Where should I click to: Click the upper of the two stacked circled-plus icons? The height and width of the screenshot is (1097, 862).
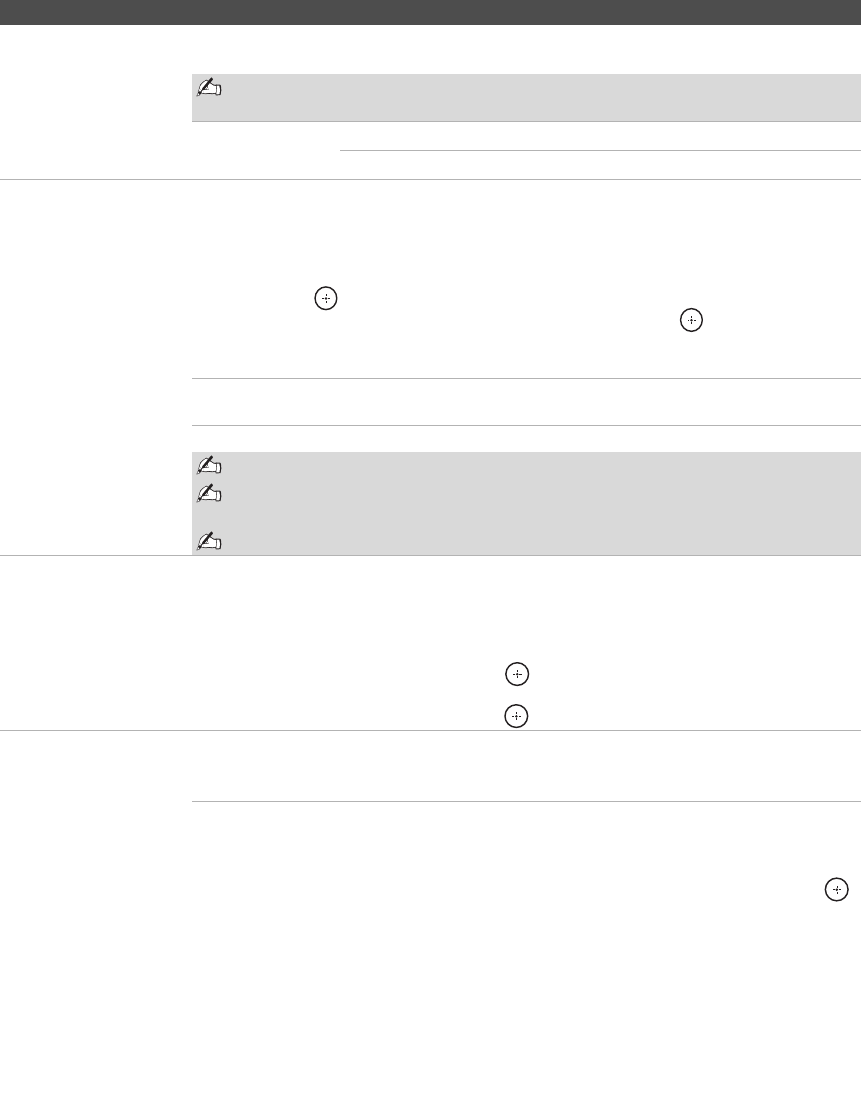[x=517, y=674]
